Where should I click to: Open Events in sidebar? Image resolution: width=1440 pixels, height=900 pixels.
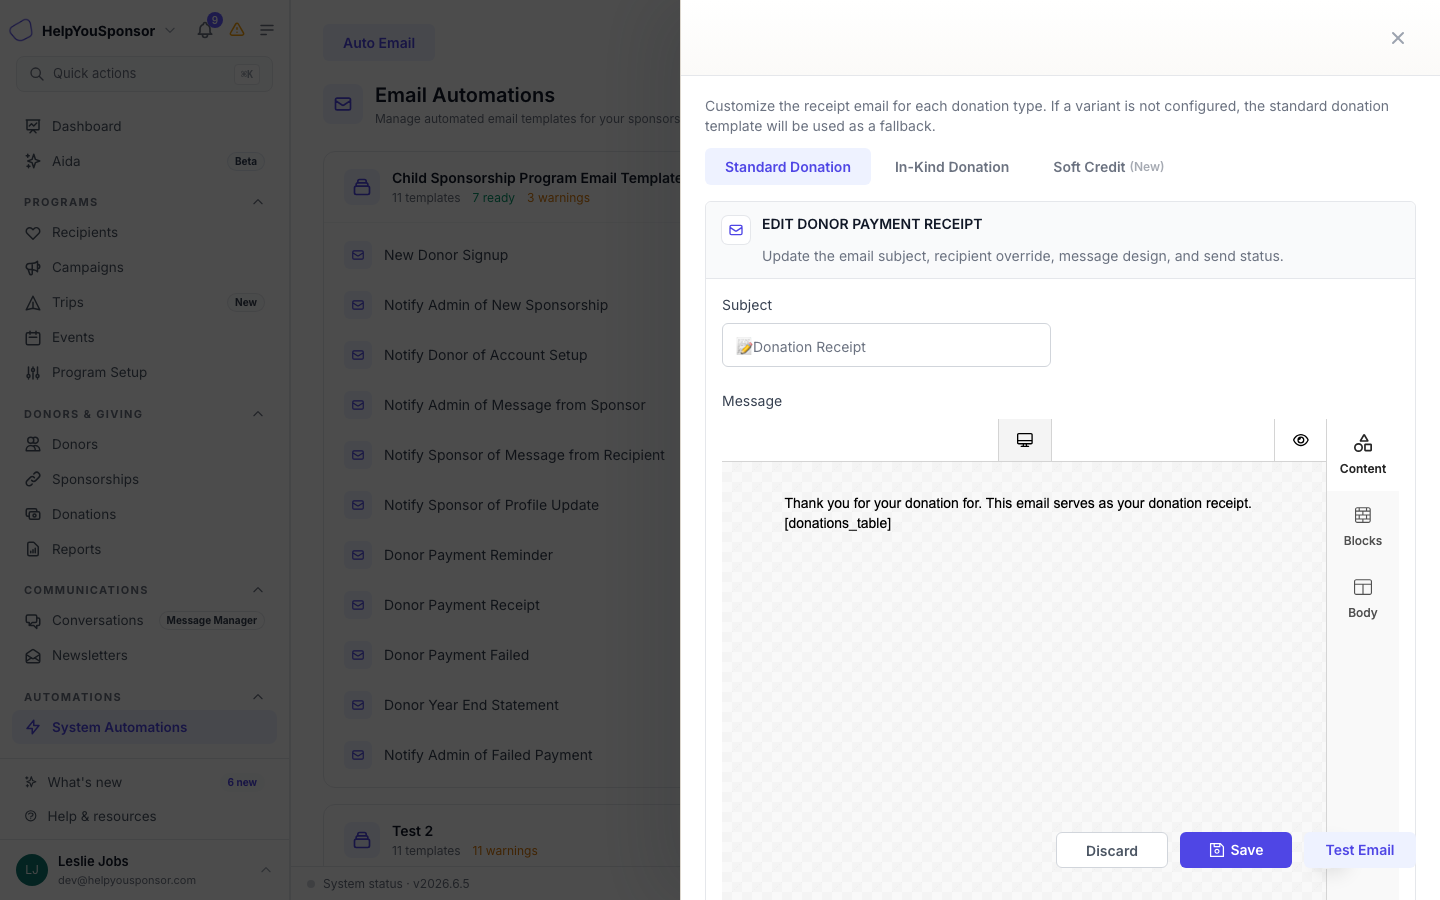pyautogui.click(x=144, y=337)
